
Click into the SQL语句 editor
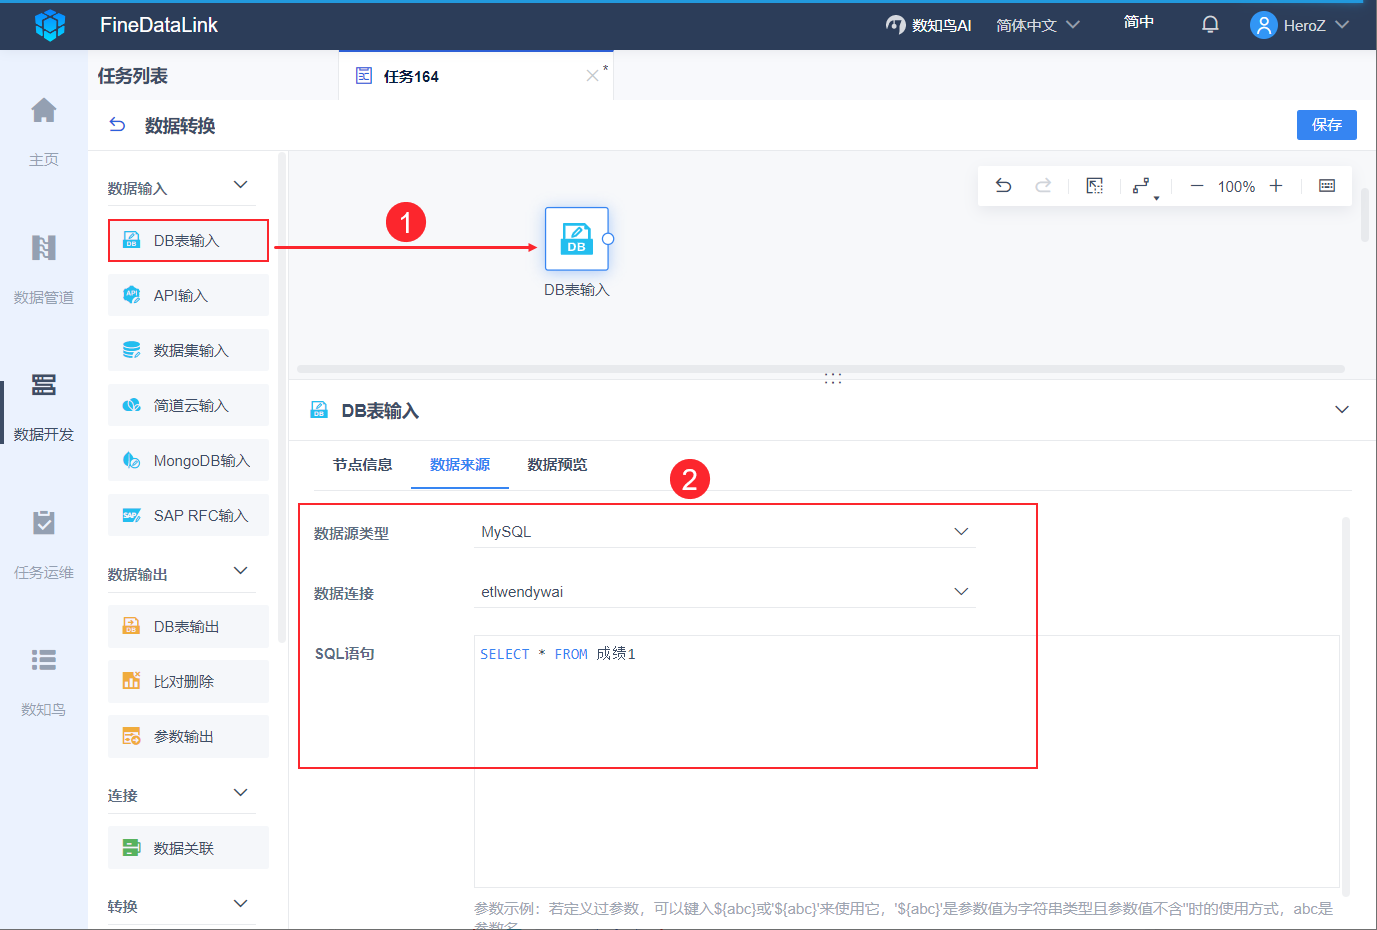(x=906, y=761)
